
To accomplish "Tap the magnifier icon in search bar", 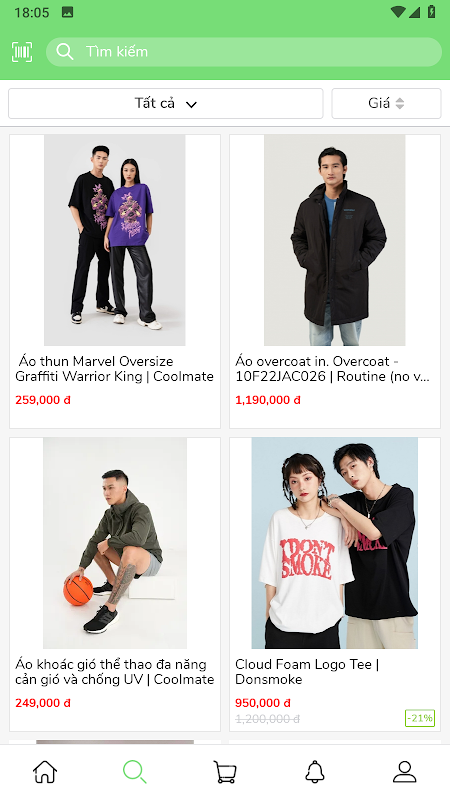I will tap(65, 52).
